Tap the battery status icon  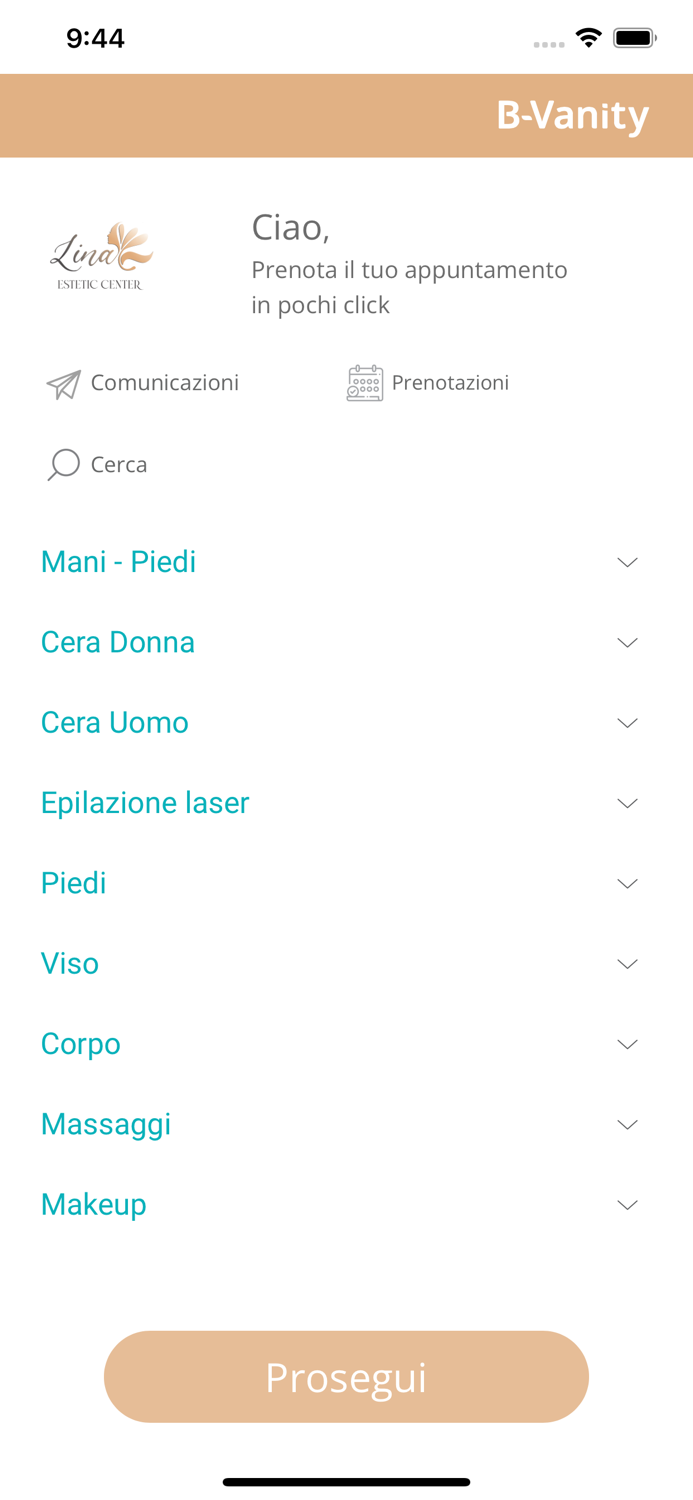635,38
